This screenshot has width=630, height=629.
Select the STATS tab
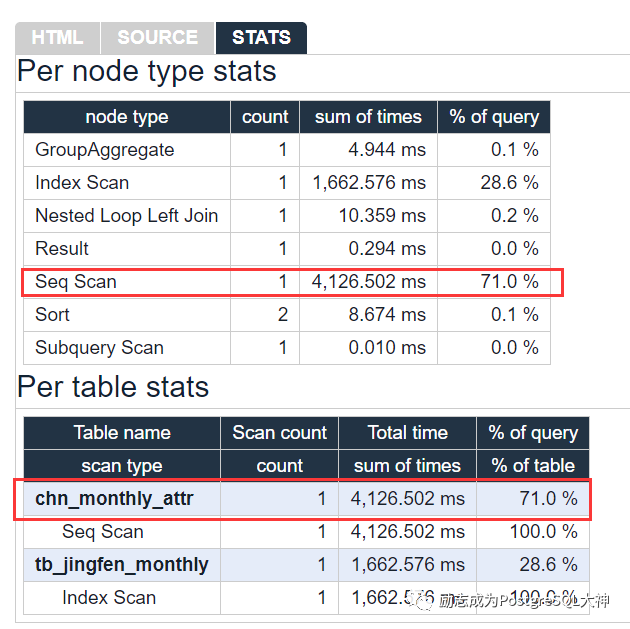[x=261, y=38]
